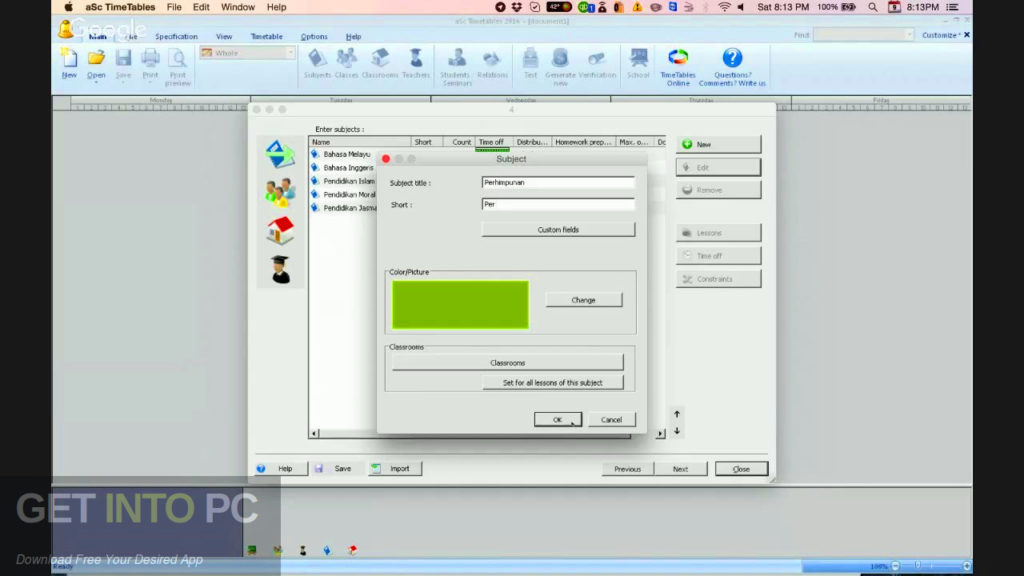Click the Wi-Fi menu bar icon
The image size is (1024, 576).
click(x=724, y=7)
